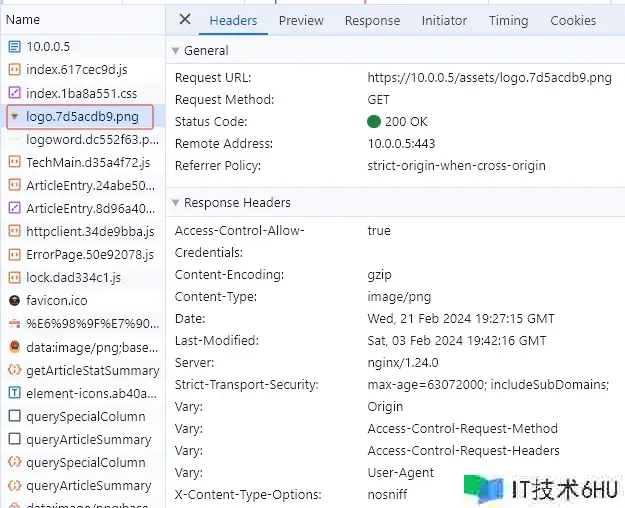Screen dimensions: 625x508
Task: Click the purple CSS icon beside ArticleEntry.8d96a40
Action: click(14, 208)
